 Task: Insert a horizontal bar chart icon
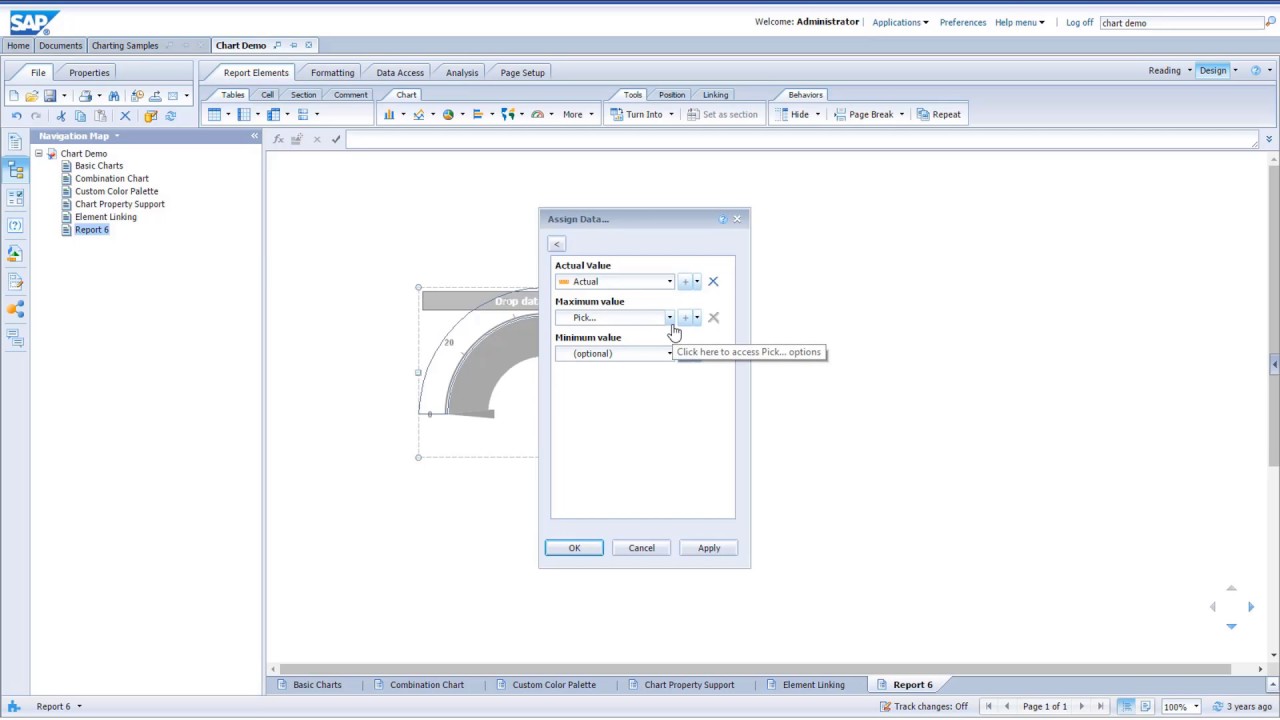coord(478,114)
